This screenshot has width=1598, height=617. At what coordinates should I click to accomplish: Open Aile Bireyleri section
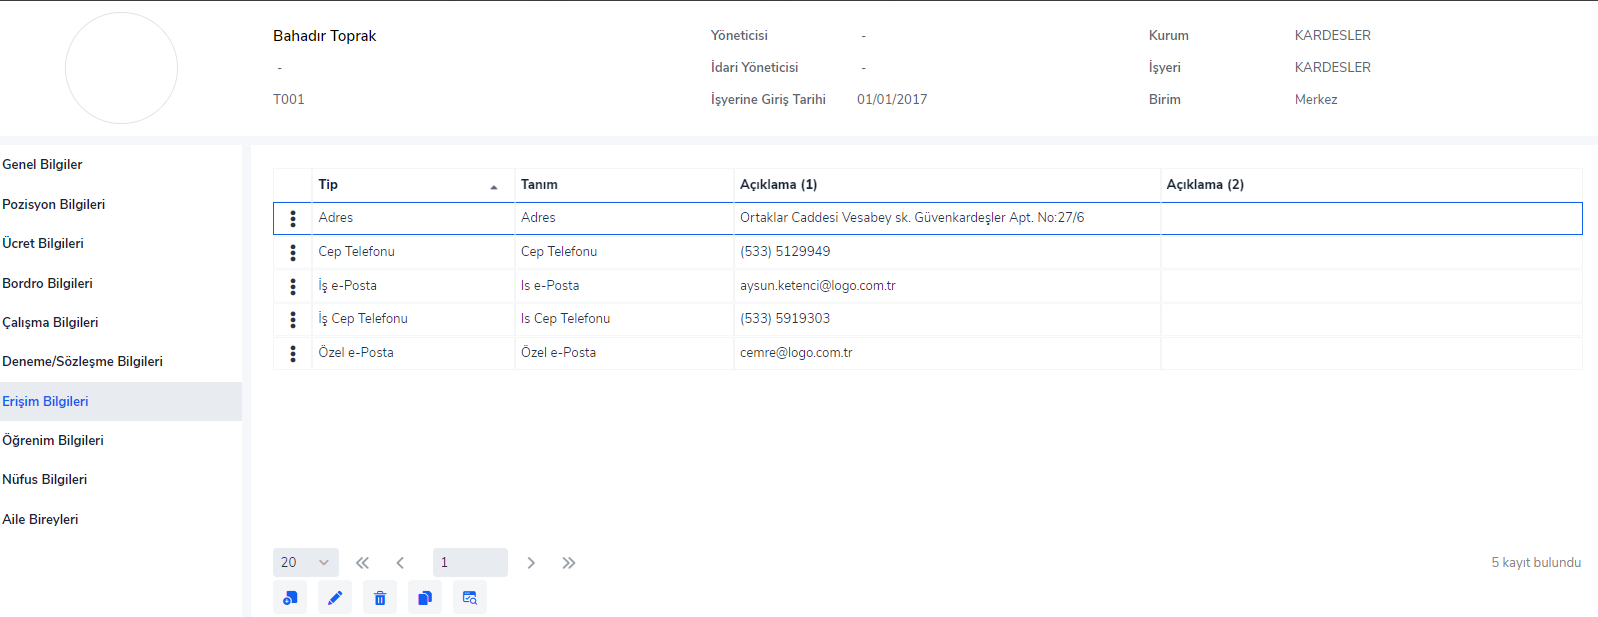pyautogui.click(x=40, y=520)
